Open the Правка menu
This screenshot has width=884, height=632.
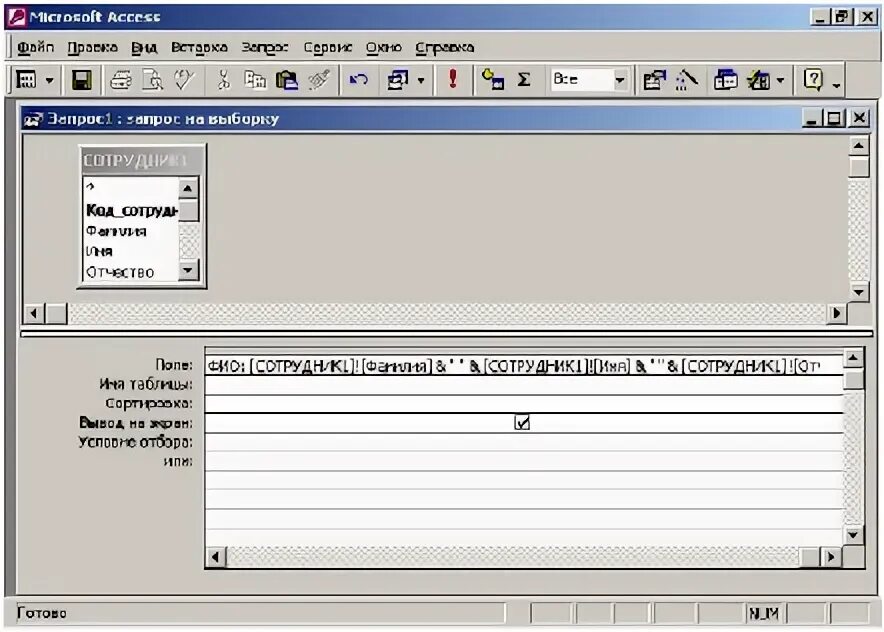tap(92, 47)
